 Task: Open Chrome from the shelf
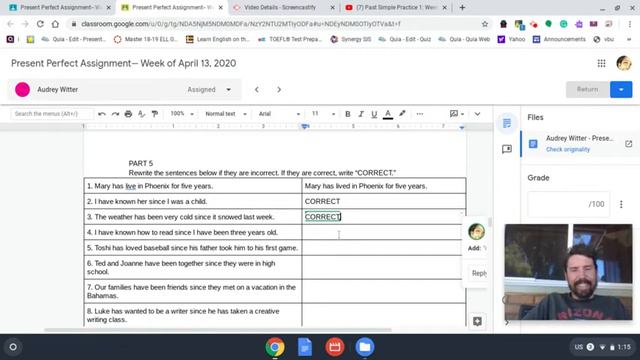pyautogui.click(x=275, y=347)
